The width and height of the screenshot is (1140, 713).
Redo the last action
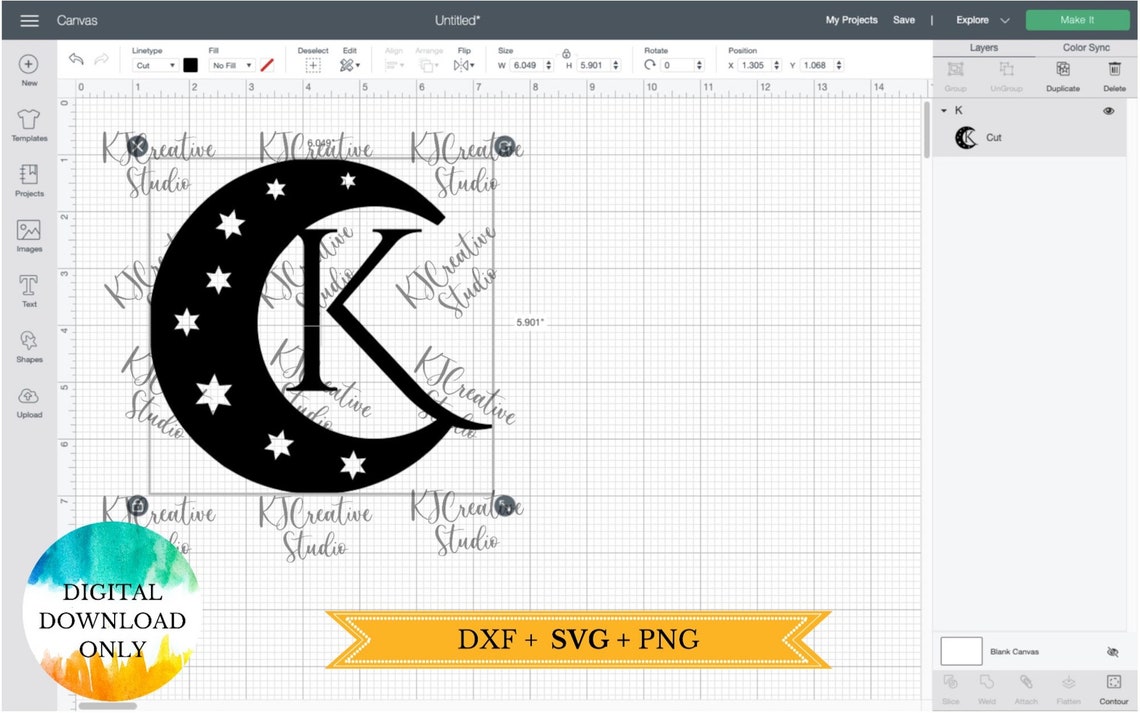[x=102, y=59]
